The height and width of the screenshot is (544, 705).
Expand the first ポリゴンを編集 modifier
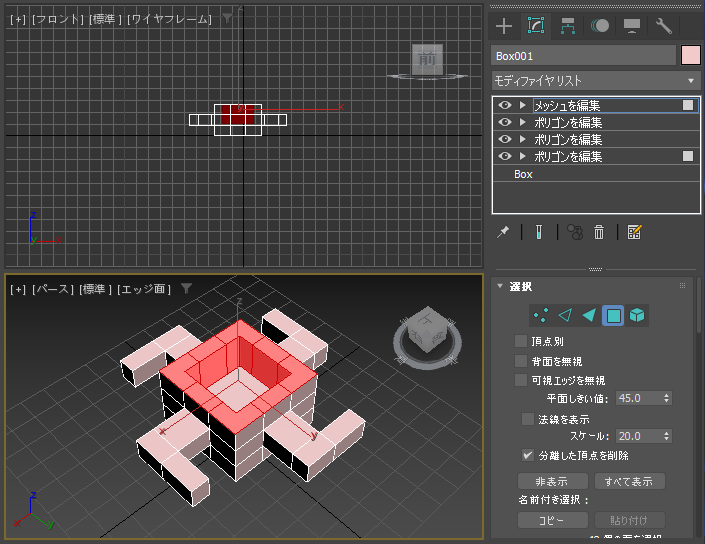[x=522, y=122]
